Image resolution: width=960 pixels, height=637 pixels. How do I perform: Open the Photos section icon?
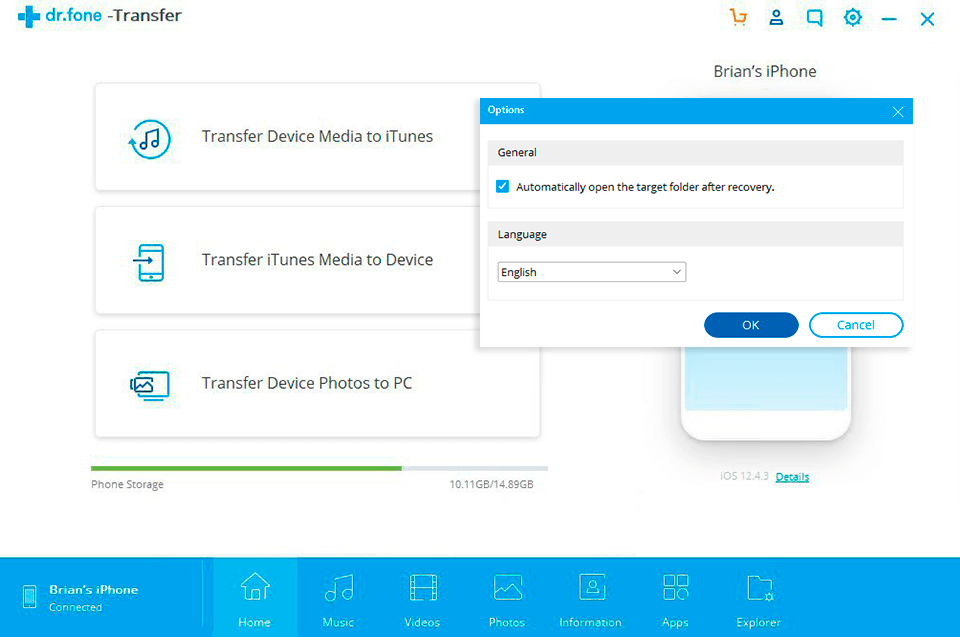click(506, 588)
